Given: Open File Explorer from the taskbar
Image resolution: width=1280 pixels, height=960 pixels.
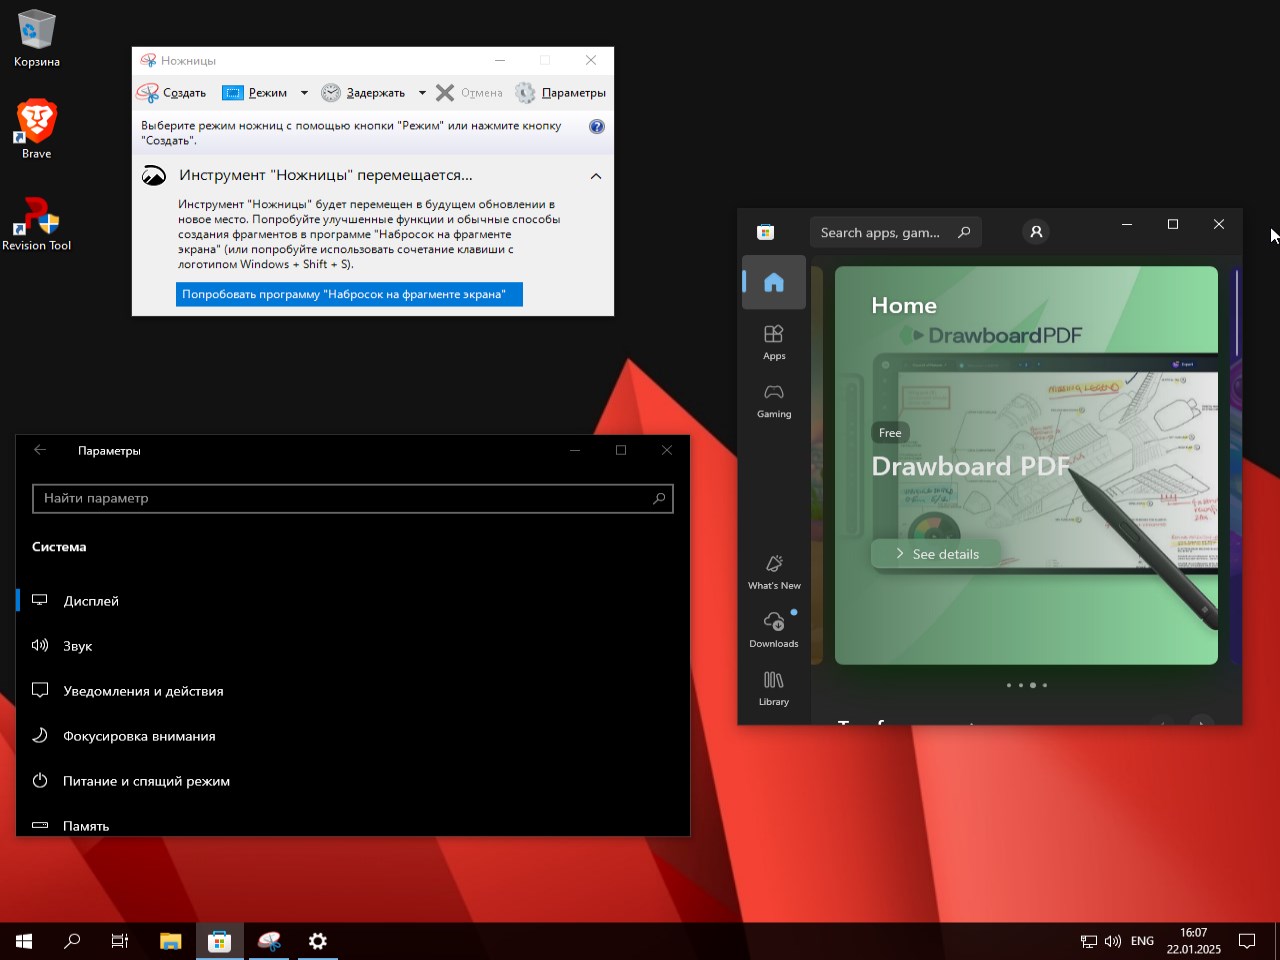Looking at the screenshot, I should pos(171,941).
